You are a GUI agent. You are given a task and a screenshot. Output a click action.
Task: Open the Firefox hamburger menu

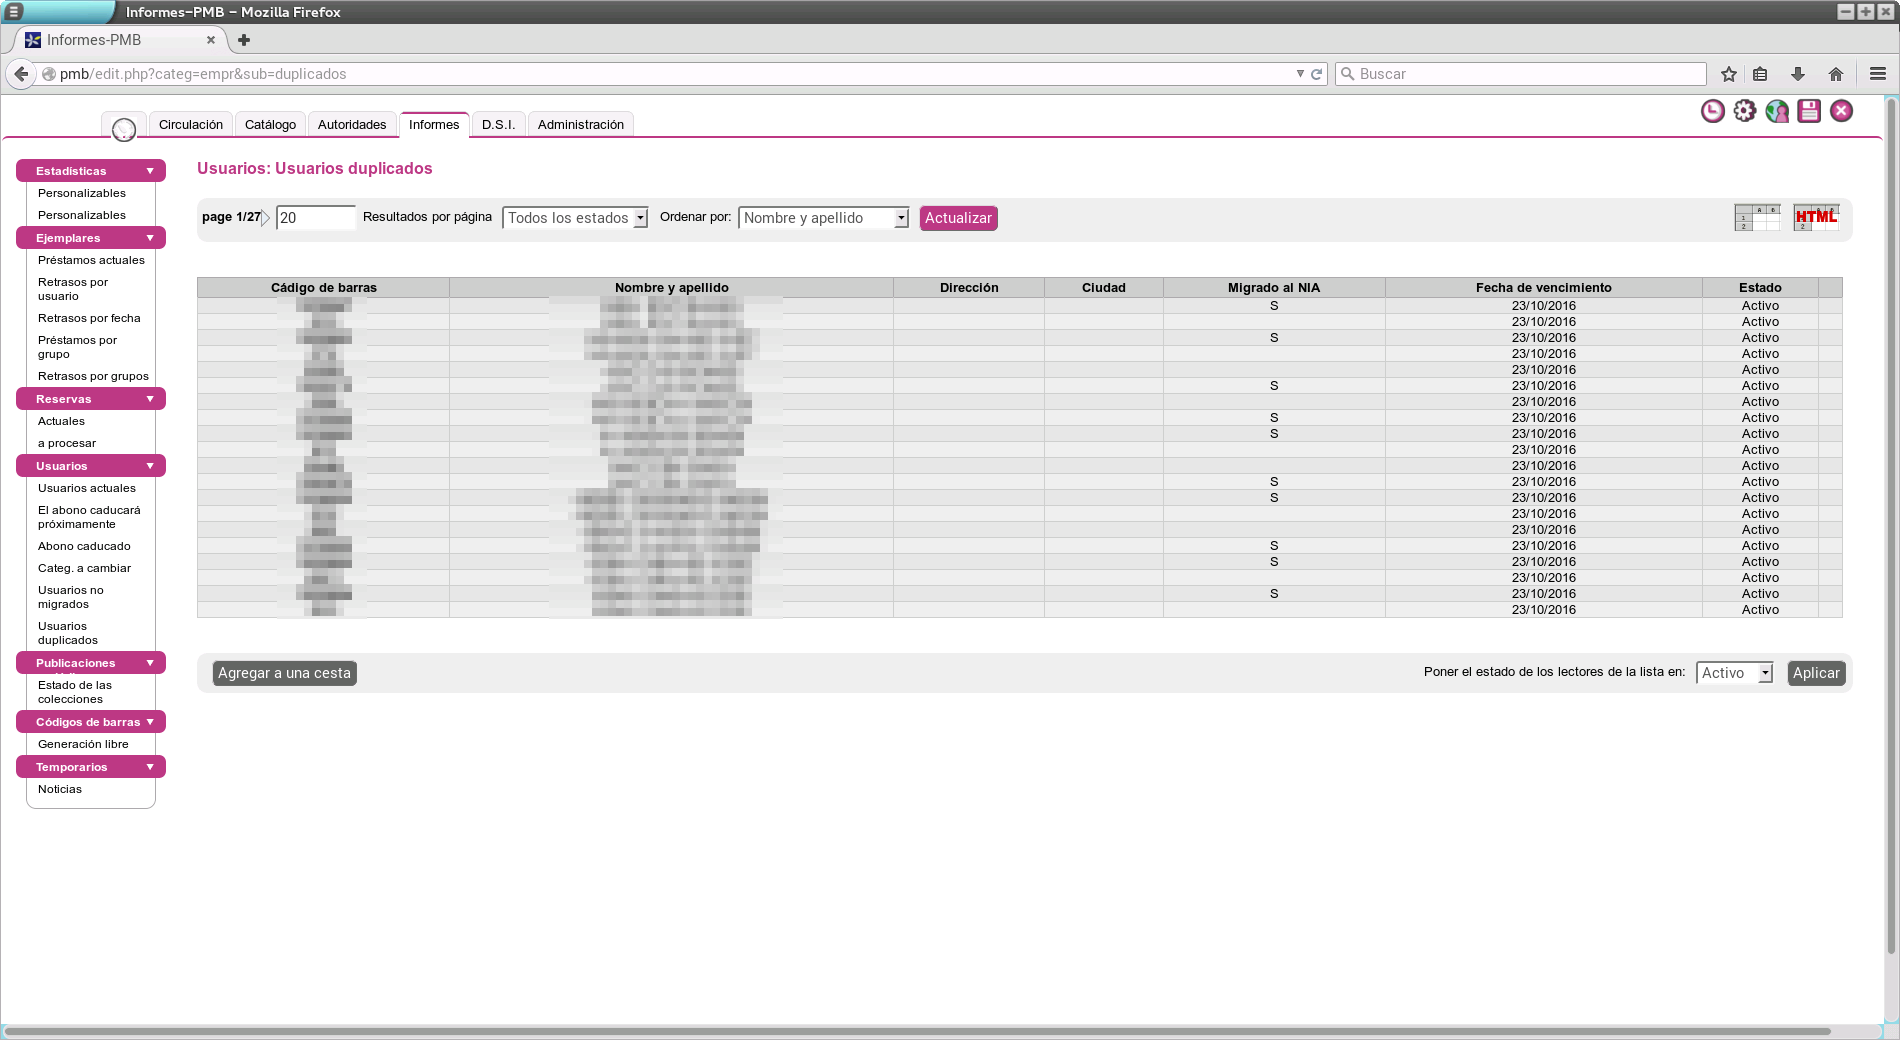point(1877,74)
